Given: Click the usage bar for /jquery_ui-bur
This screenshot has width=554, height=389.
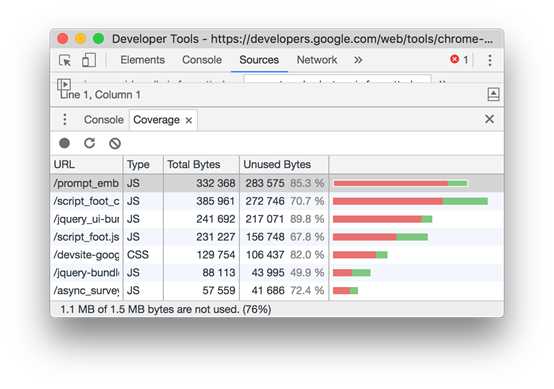Looking at the screenshot, I should click(x=382, y=219).
